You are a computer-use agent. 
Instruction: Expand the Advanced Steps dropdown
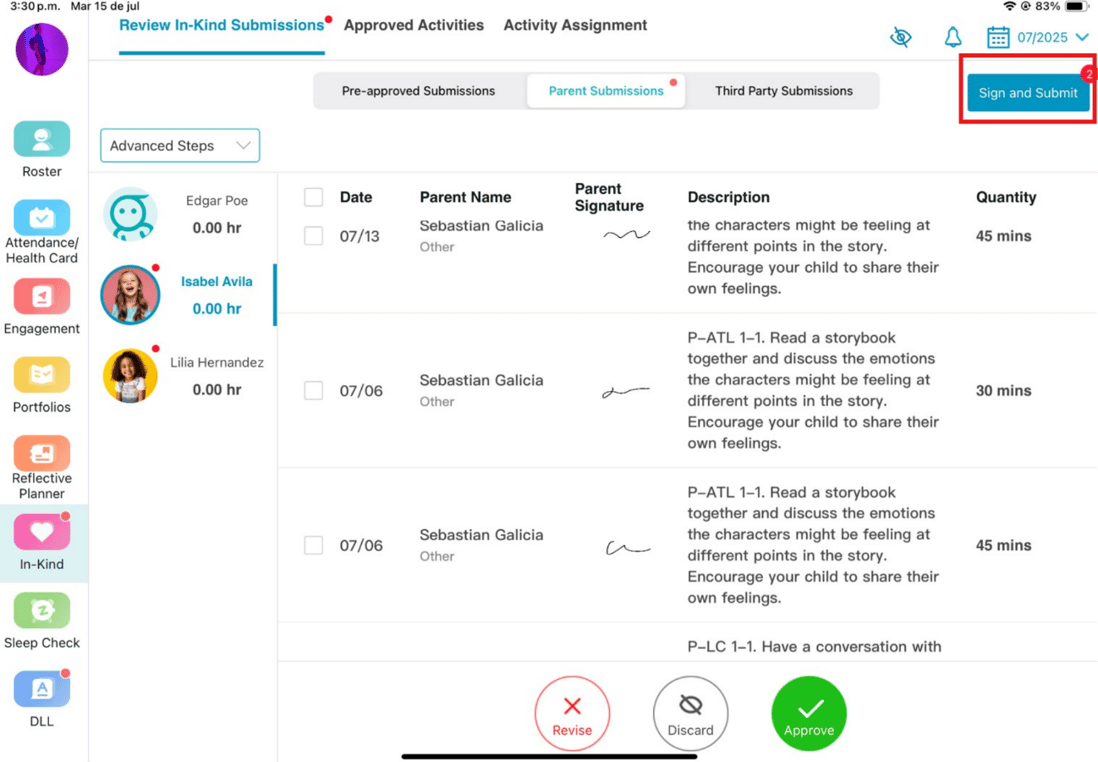pos(180,146)
